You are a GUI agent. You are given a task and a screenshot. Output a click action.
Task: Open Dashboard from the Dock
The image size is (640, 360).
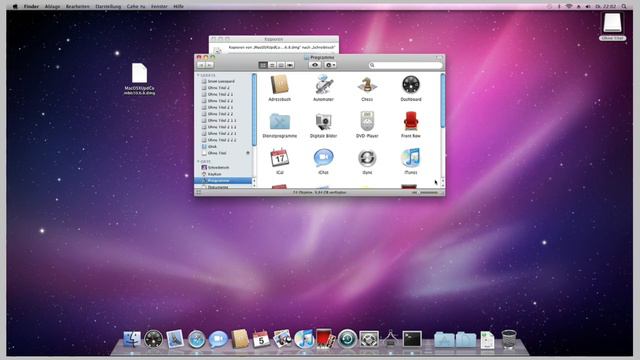(x=153, y=339)
